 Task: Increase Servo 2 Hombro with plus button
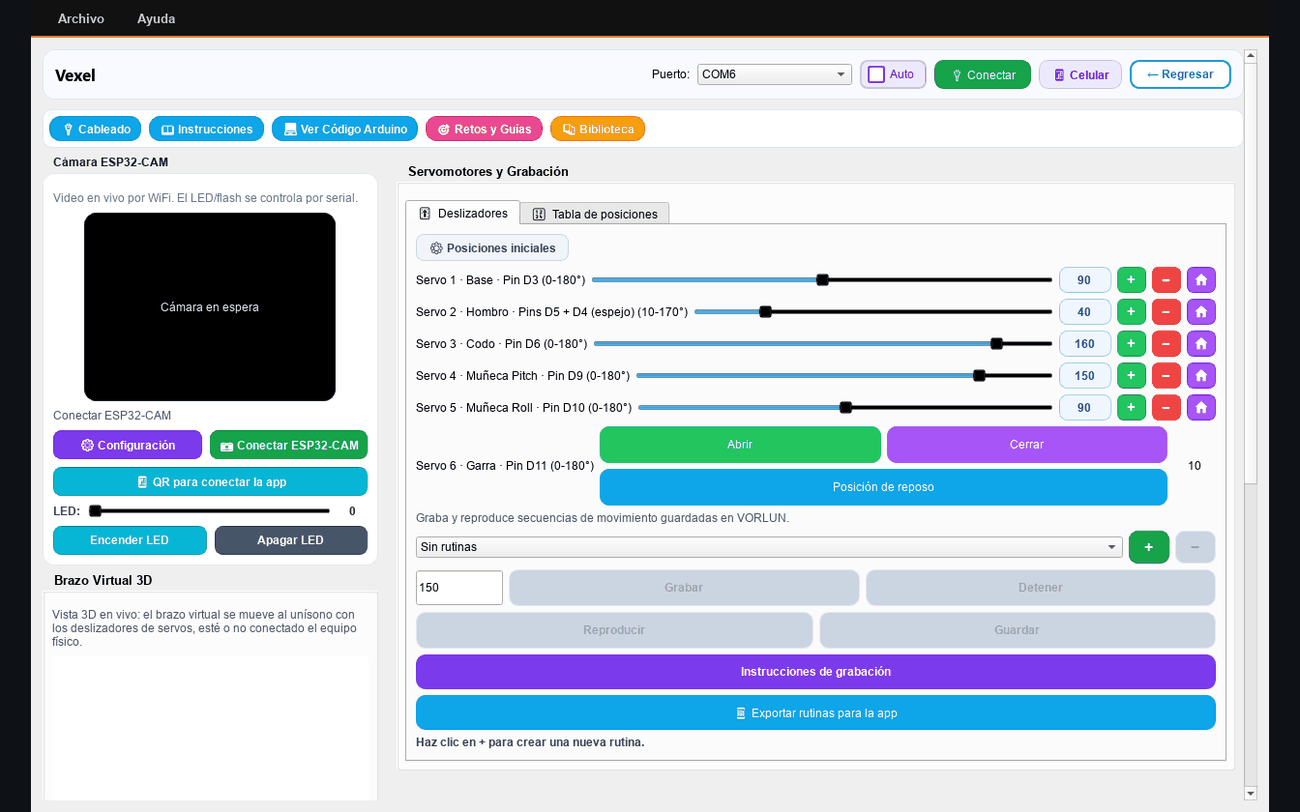(1131, 312)
